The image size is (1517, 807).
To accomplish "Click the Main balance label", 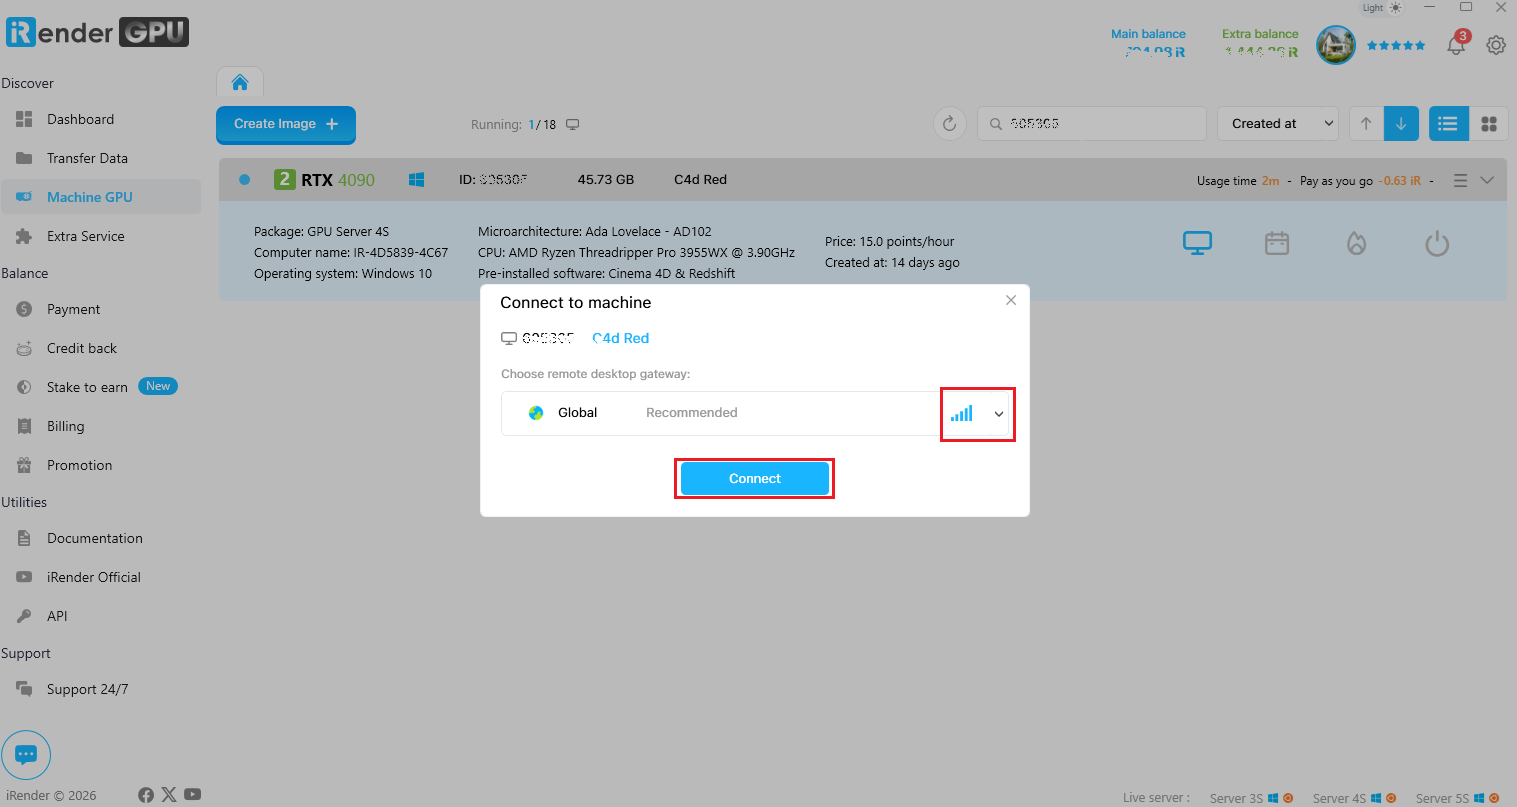I will point(1148,34).
